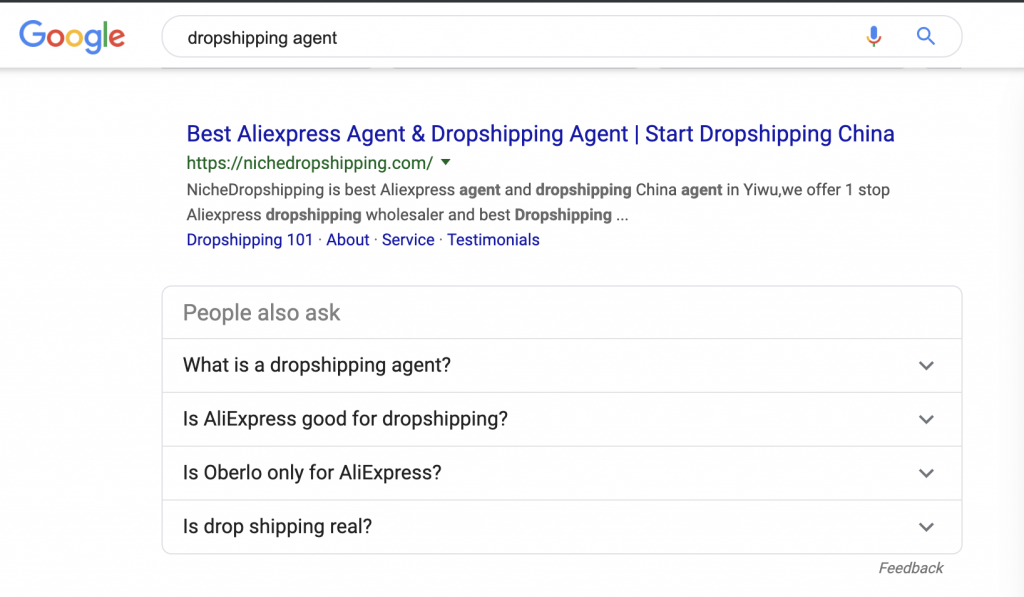Image resolution: width=1024 pixels, height=597 pixels.
Task: Expand 'Is AliExpress good for dropshipping?' chevron
Action: [926, 420]
